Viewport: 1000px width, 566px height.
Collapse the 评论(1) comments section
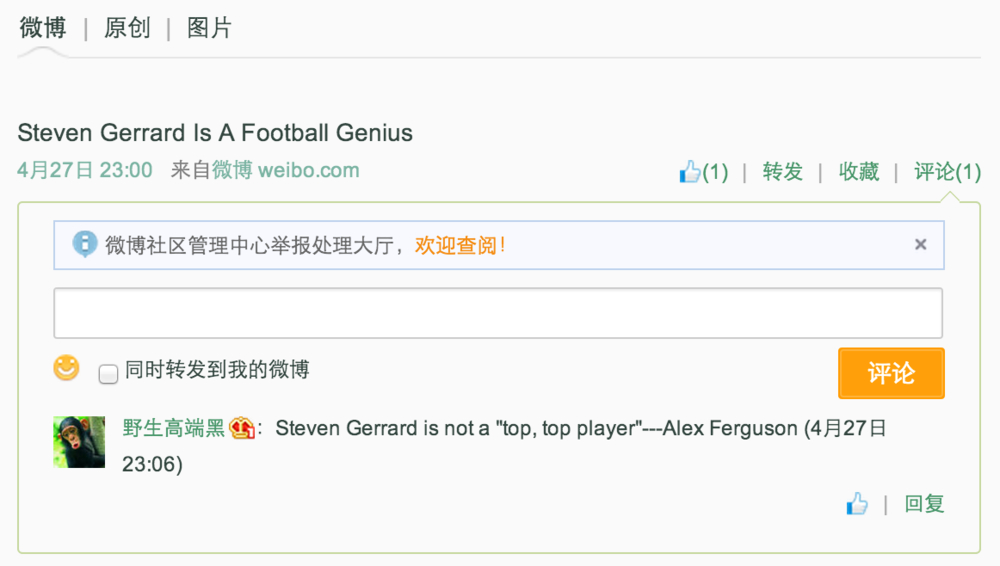[x=947, y=172]
